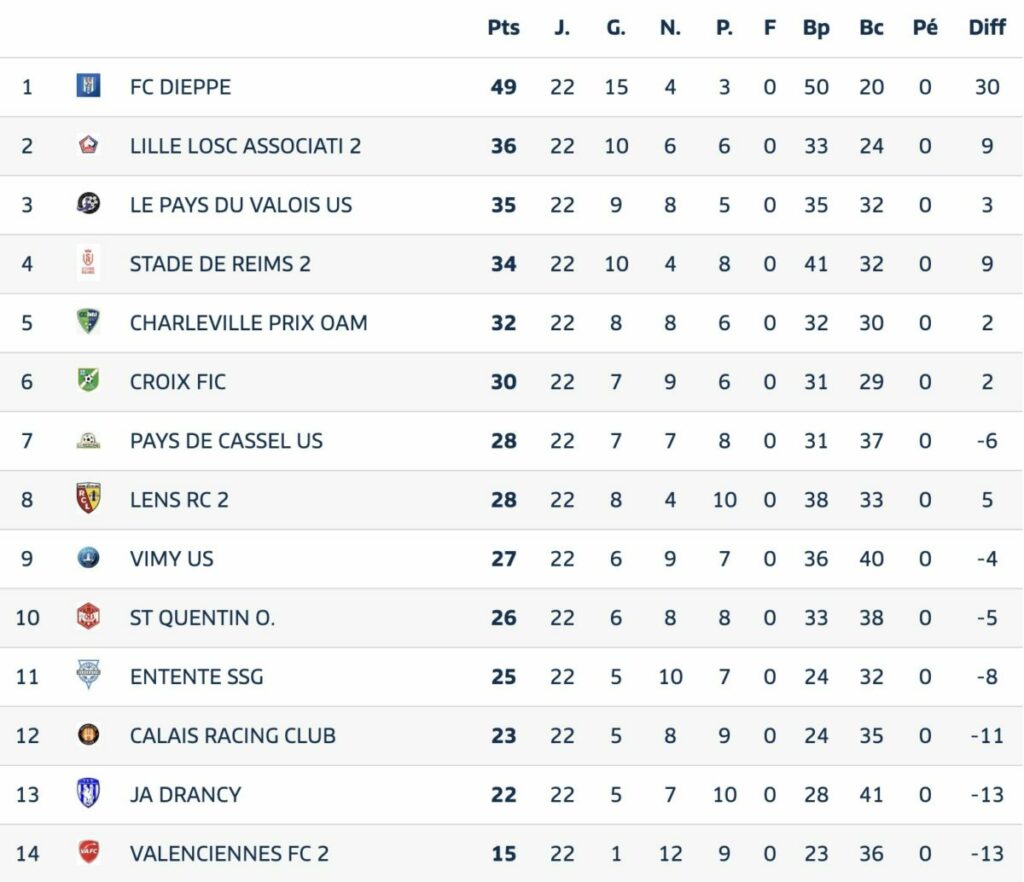Viewport: 1024px width, 882px height.
Task: Open CHARLEVILLE PRIX OAM team page
Action: pos(249,323)
